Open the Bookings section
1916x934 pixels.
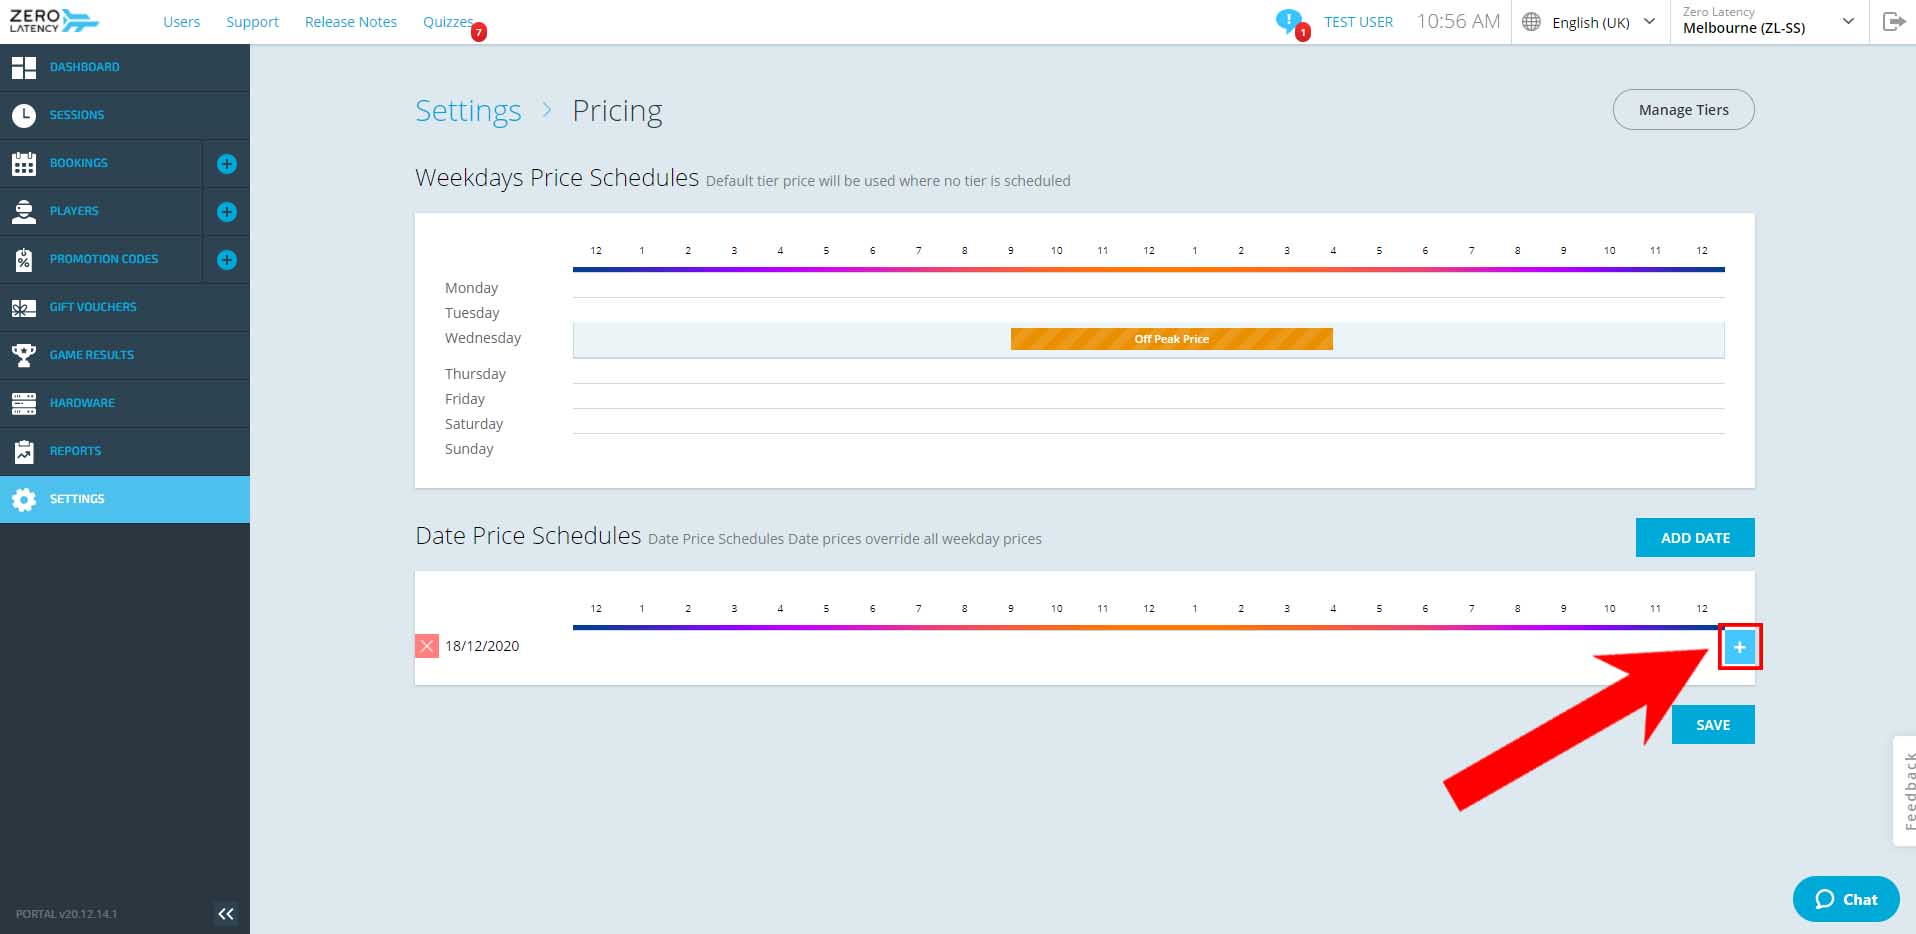click(x=101, y=163)
